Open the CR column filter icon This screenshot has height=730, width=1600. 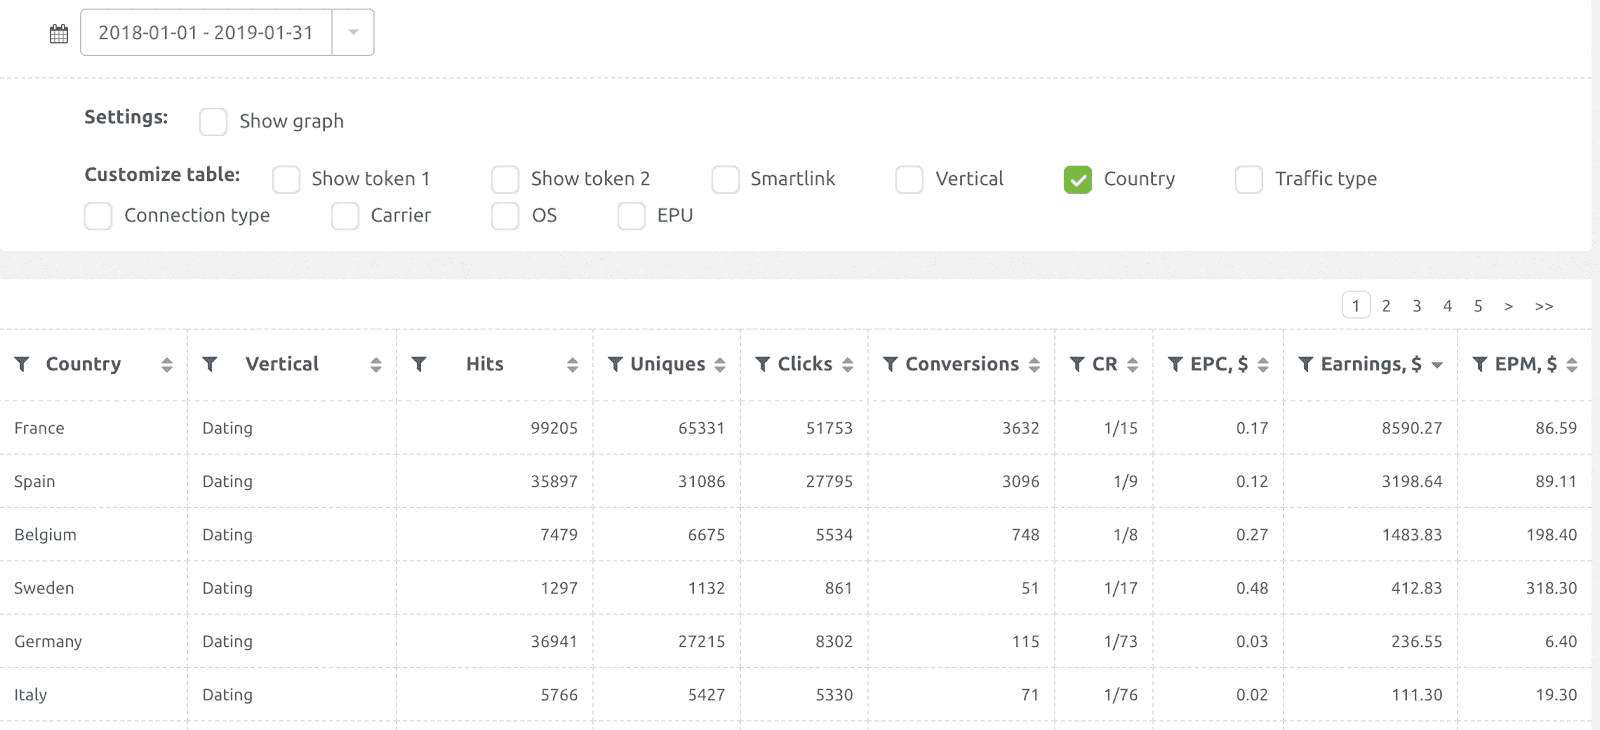pyautogui.click(x=1077, y=364)
